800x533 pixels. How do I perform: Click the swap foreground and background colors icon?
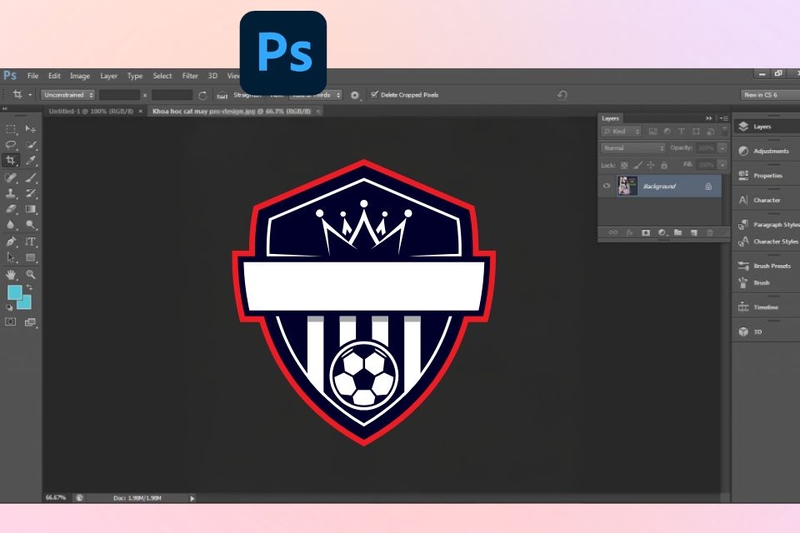click(x=29, y=288)
